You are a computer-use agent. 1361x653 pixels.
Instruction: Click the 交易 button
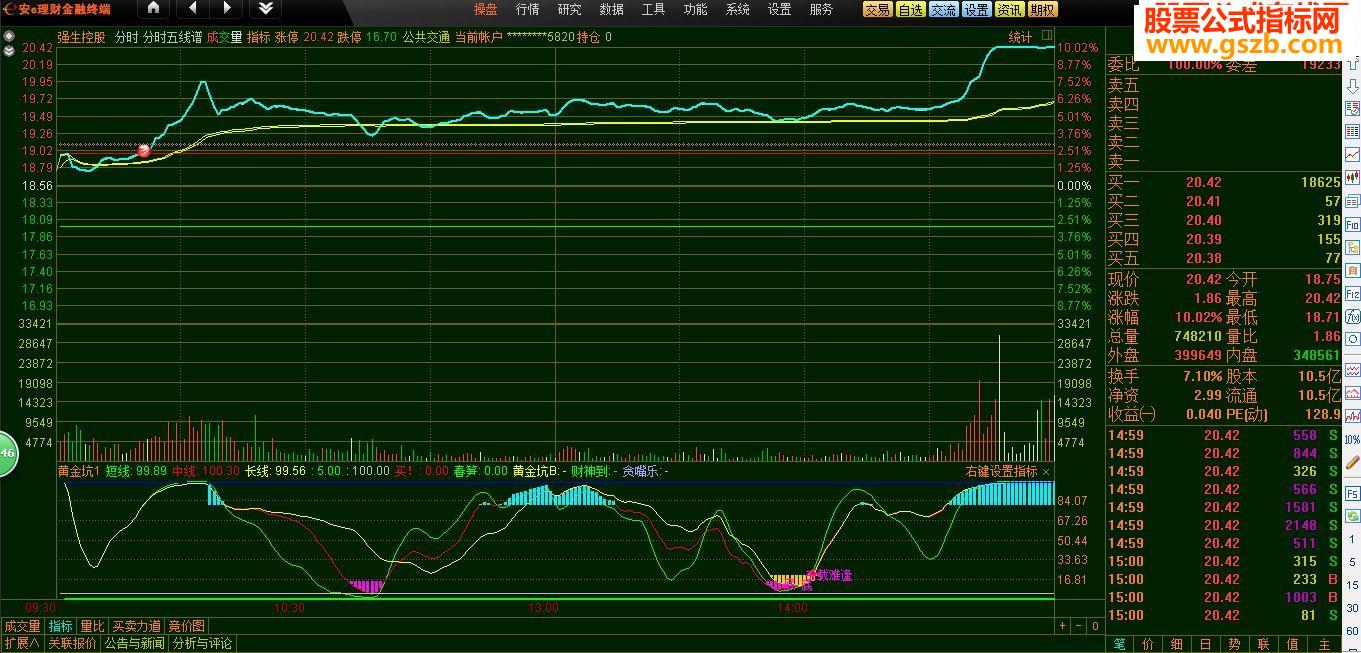(878, 10)
